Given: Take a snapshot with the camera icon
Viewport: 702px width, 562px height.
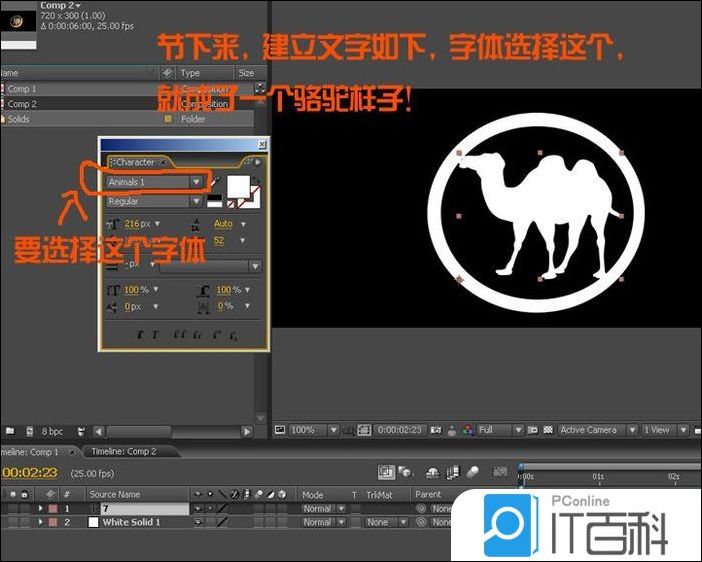Looking at the screenshot, I should click(x=436, y=430).
